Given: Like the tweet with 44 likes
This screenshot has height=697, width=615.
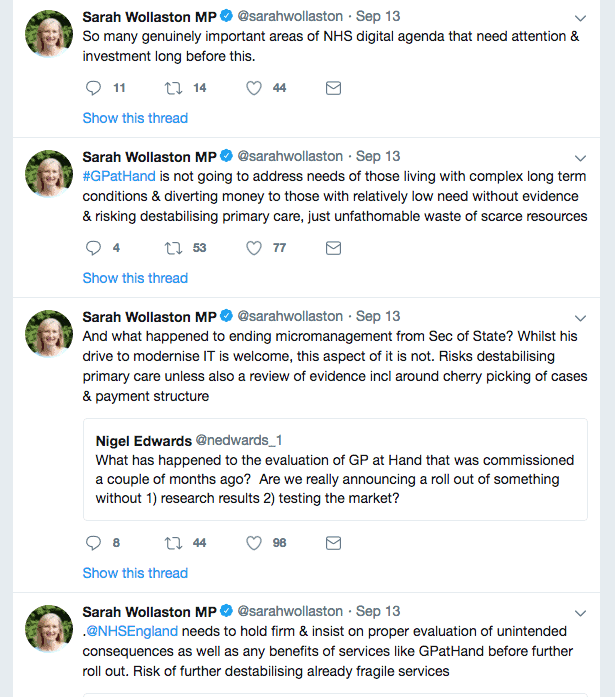Looking at the screenshot, I should click(254, 88).
